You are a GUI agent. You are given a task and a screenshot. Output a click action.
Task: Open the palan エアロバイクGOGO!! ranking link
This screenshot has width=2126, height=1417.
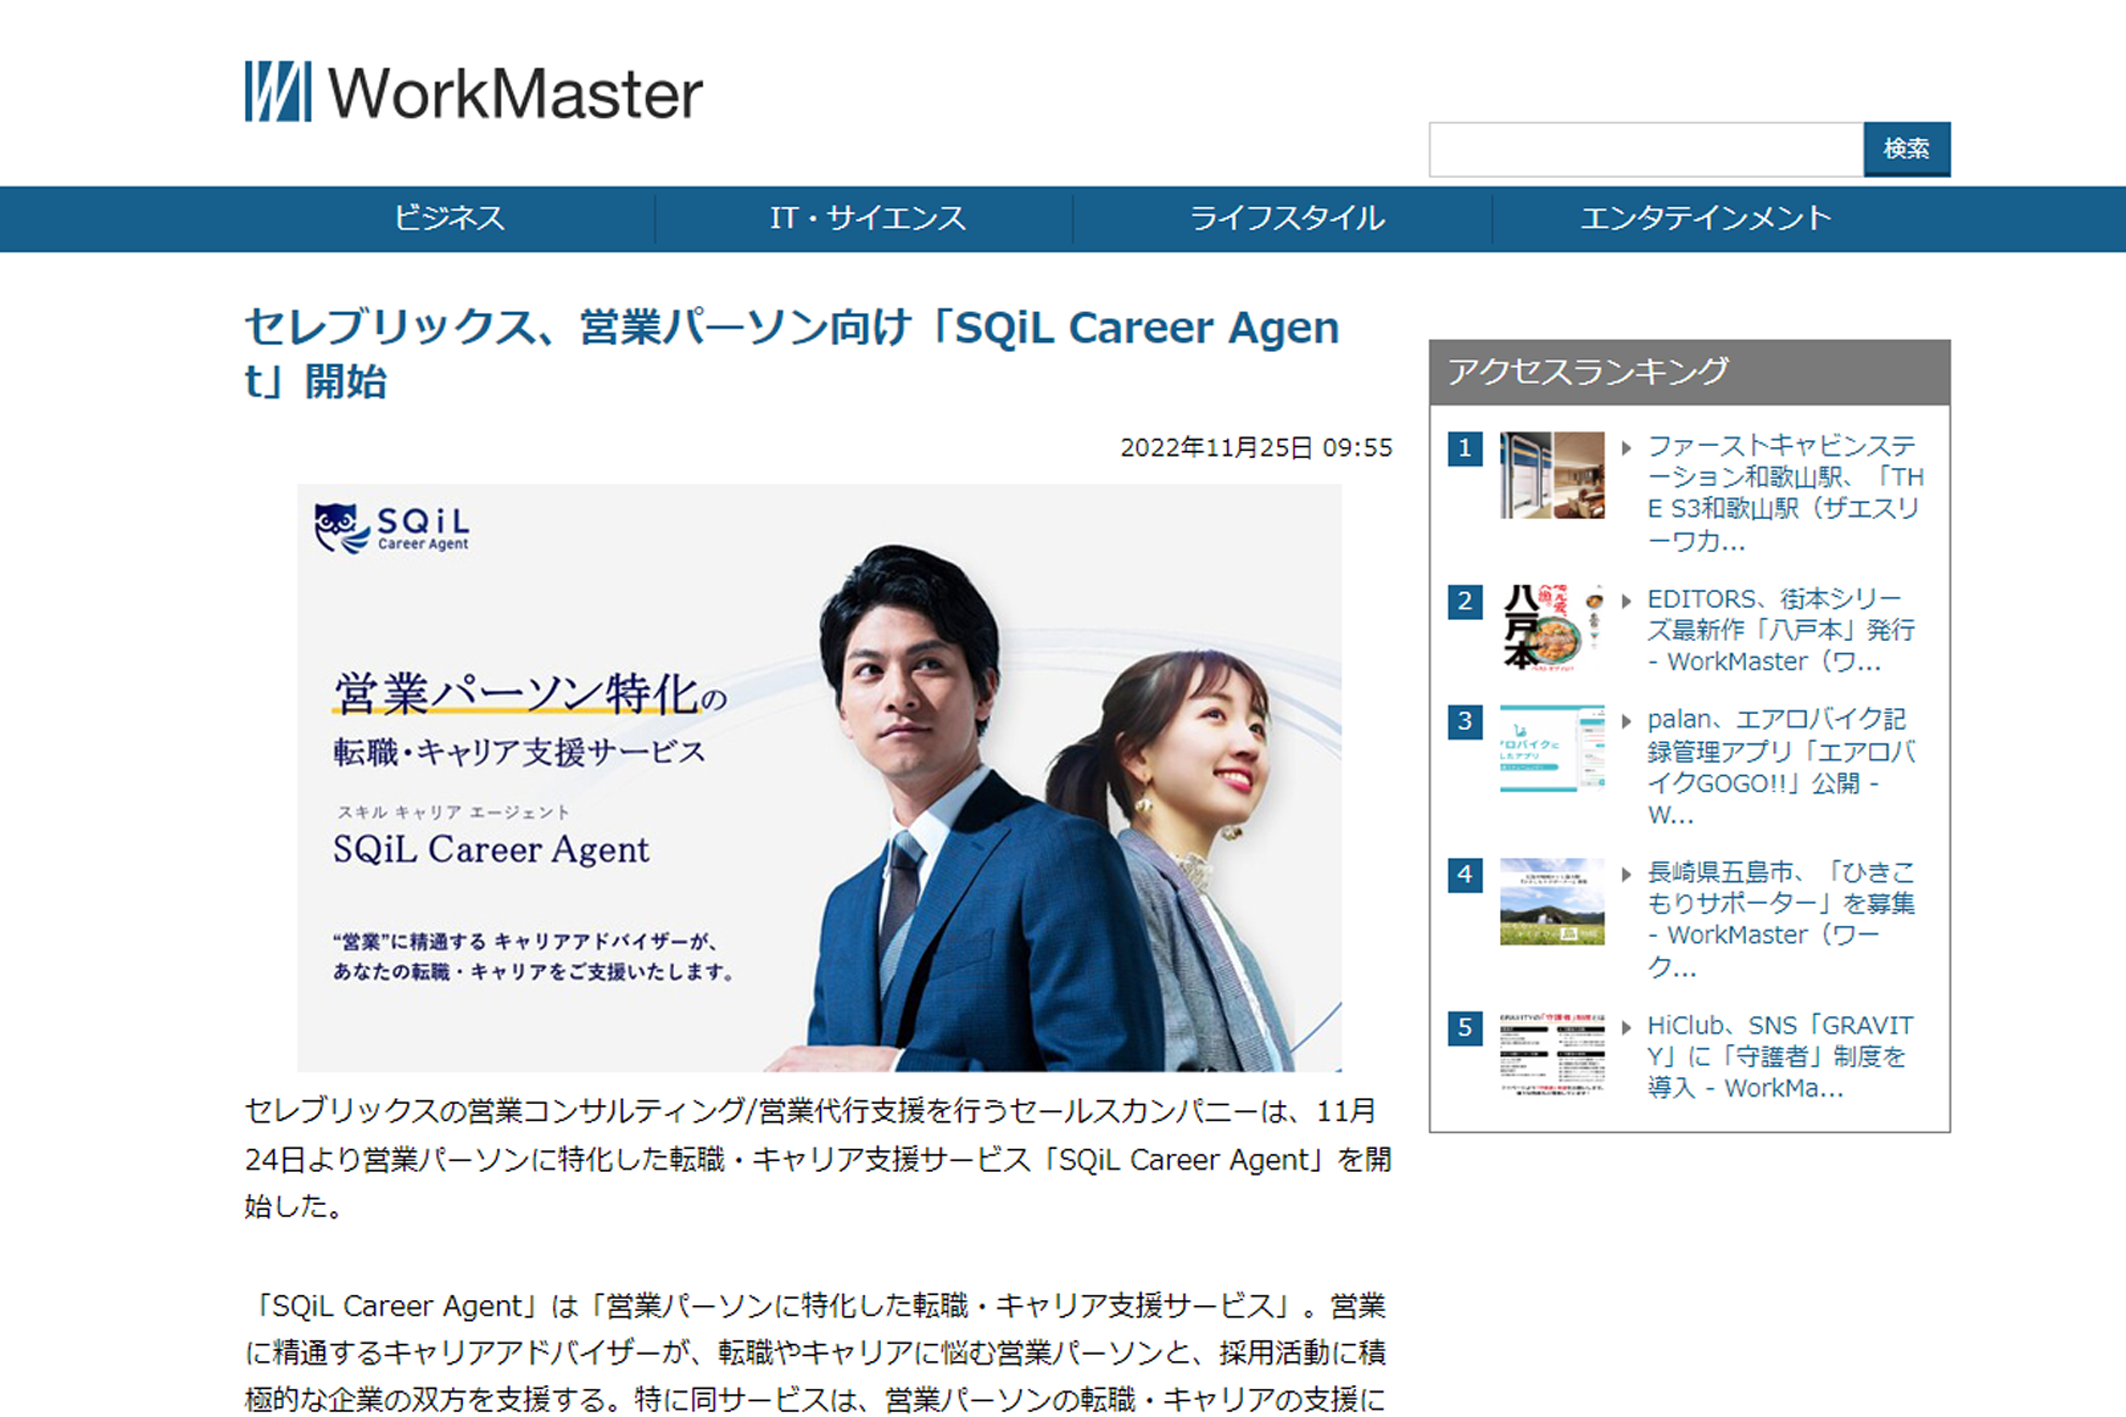(1781, 766)
